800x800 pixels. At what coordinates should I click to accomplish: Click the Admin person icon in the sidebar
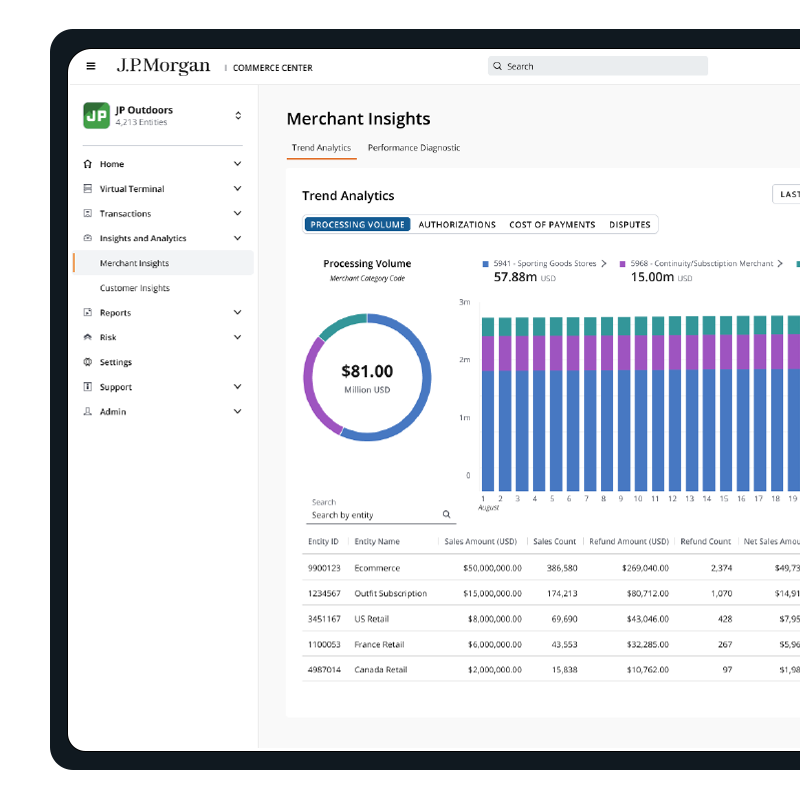(88, 412)
